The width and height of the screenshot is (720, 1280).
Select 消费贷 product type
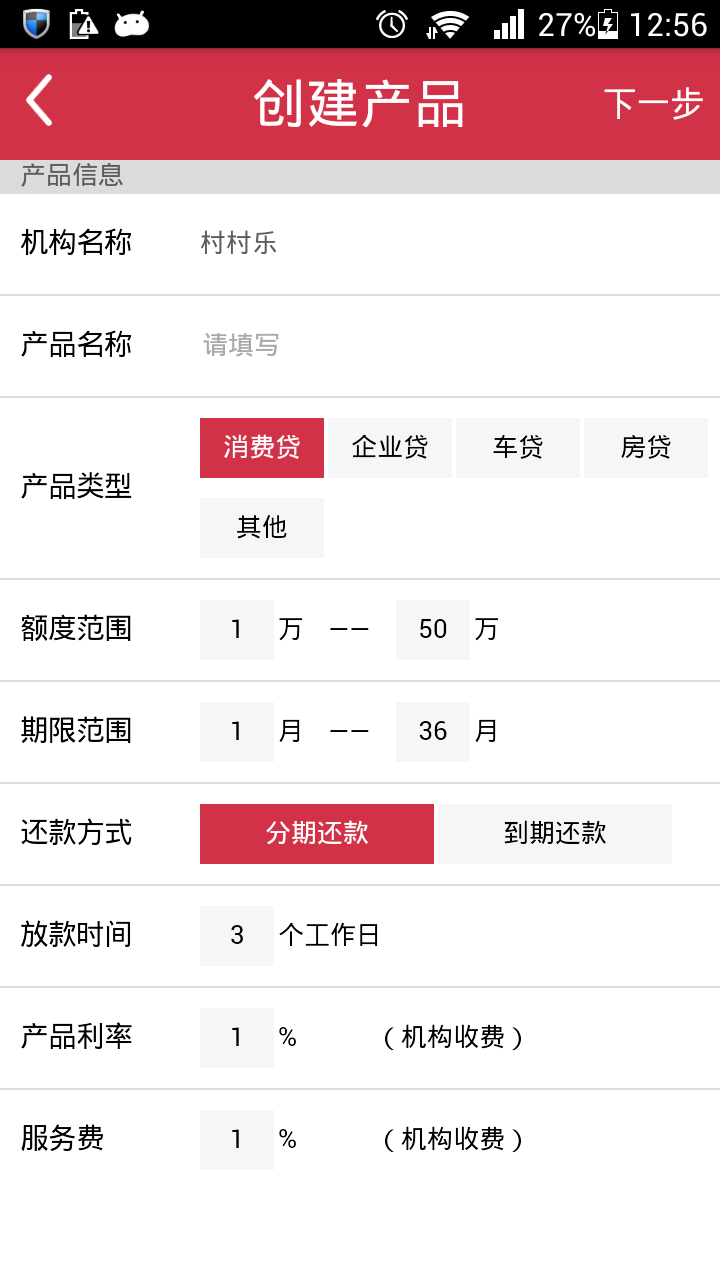coord(262,448)
